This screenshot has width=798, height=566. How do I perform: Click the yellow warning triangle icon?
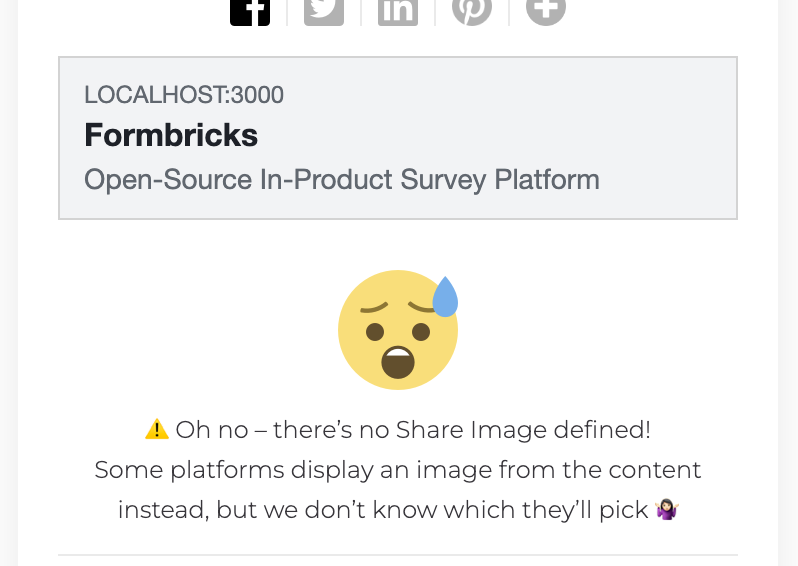[x=157, y=430]
